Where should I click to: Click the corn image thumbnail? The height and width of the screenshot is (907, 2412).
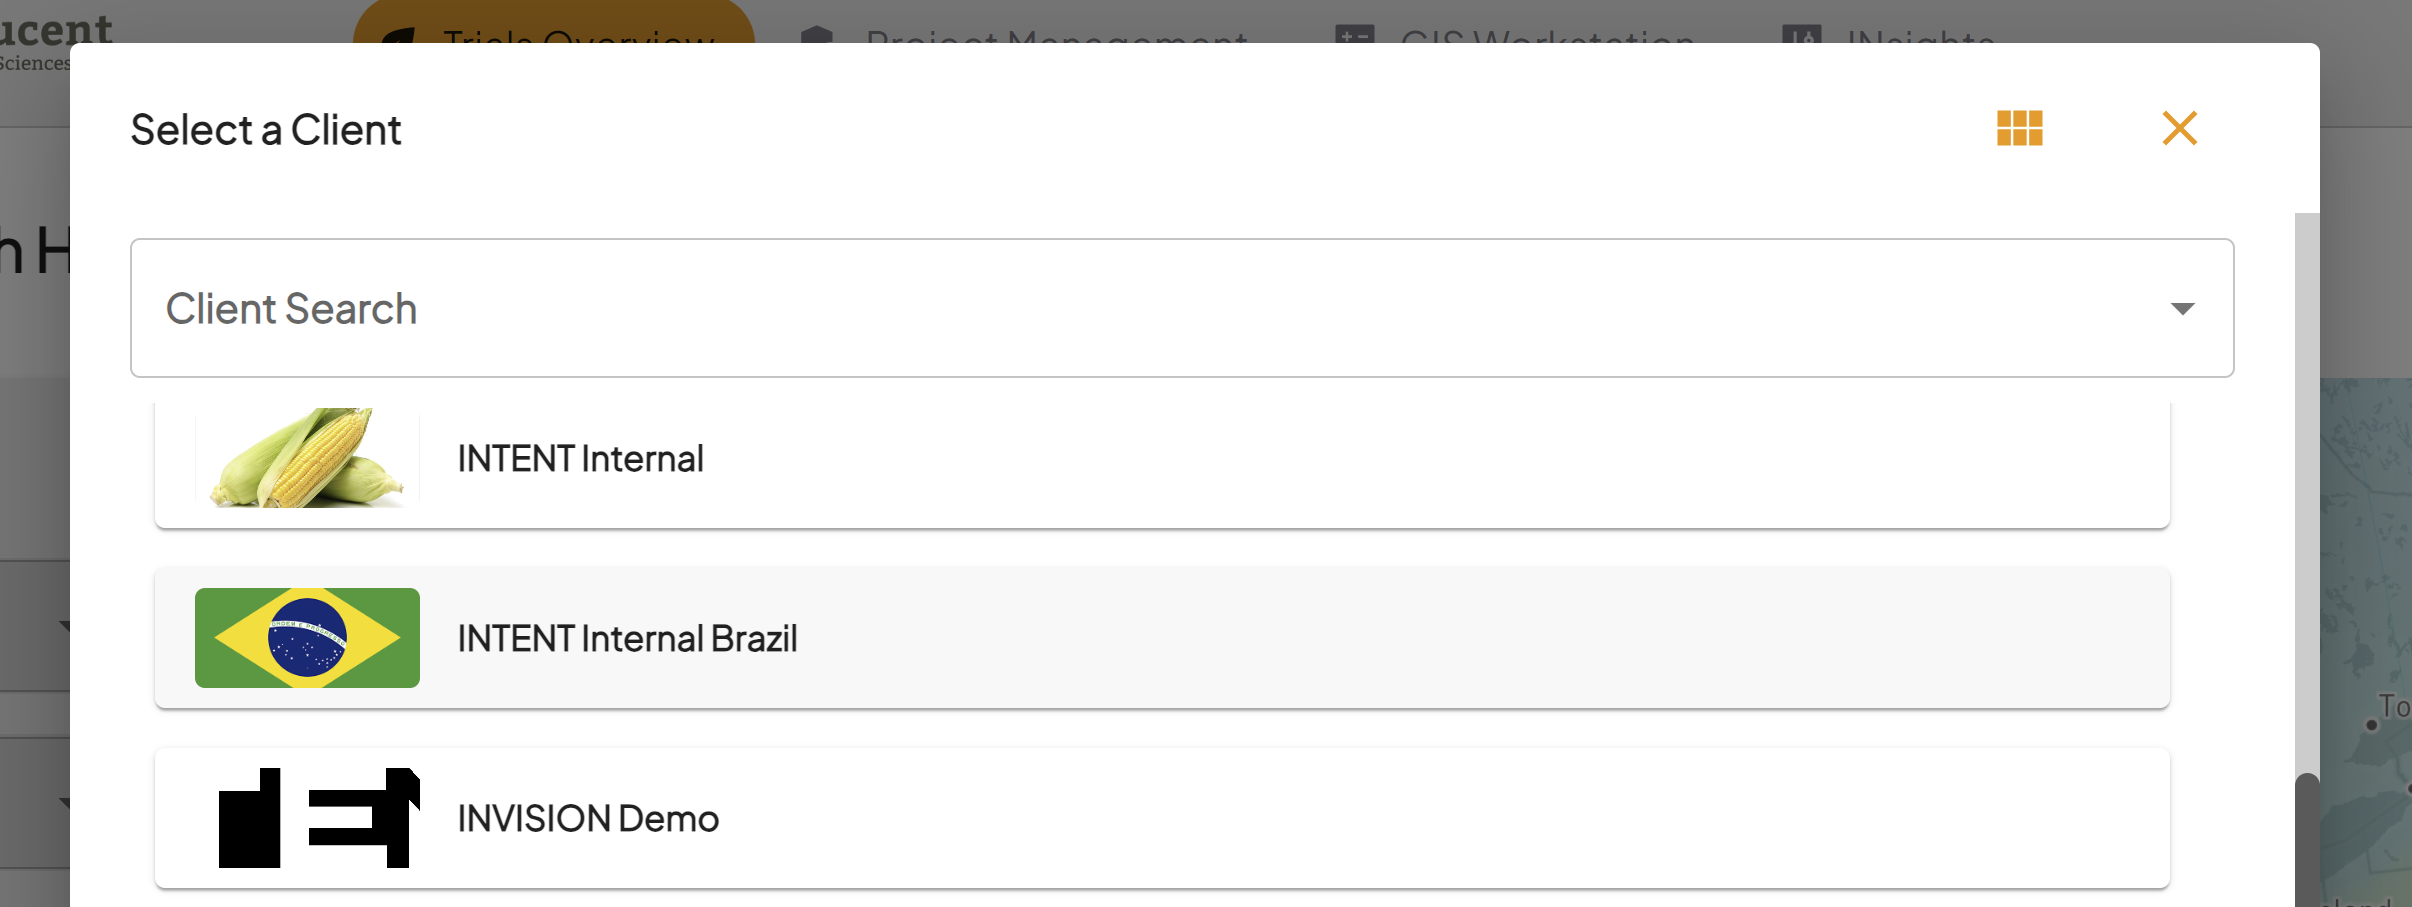pyautogui.click(x=307, y=457)
